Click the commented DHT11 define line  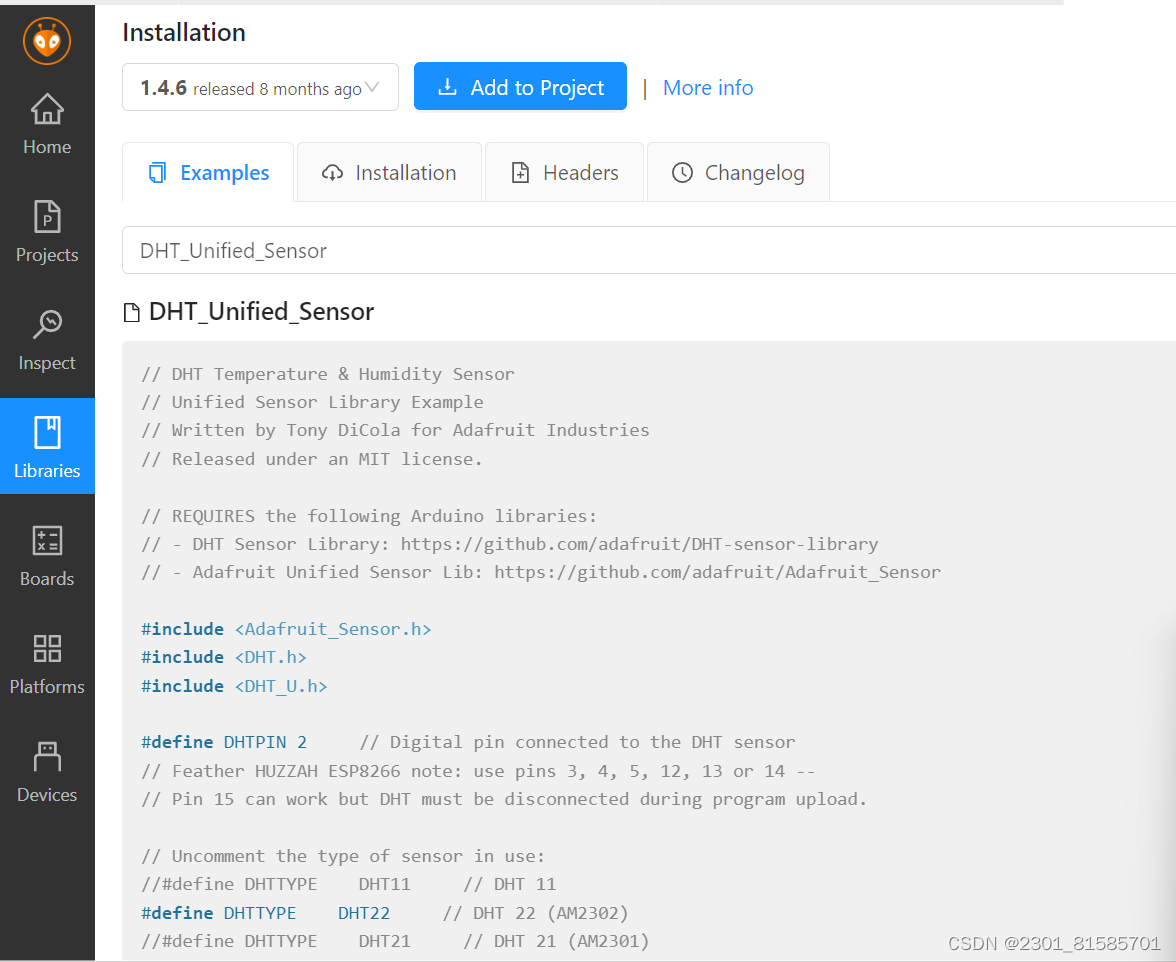tap(349, 885)
